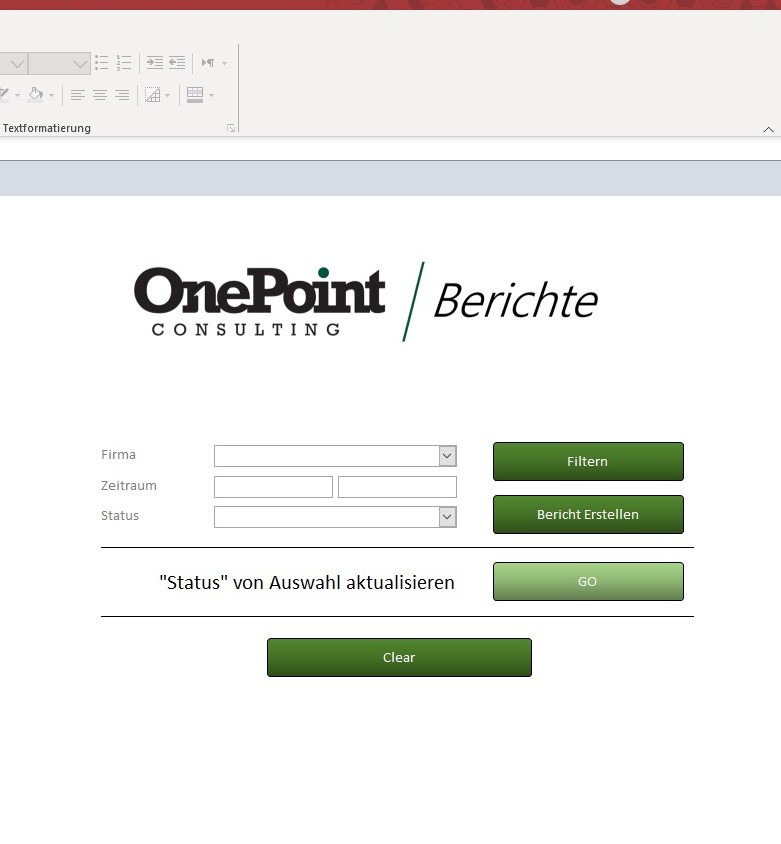Click alternate row color icon
781x844 pixels.
[195, 95]
